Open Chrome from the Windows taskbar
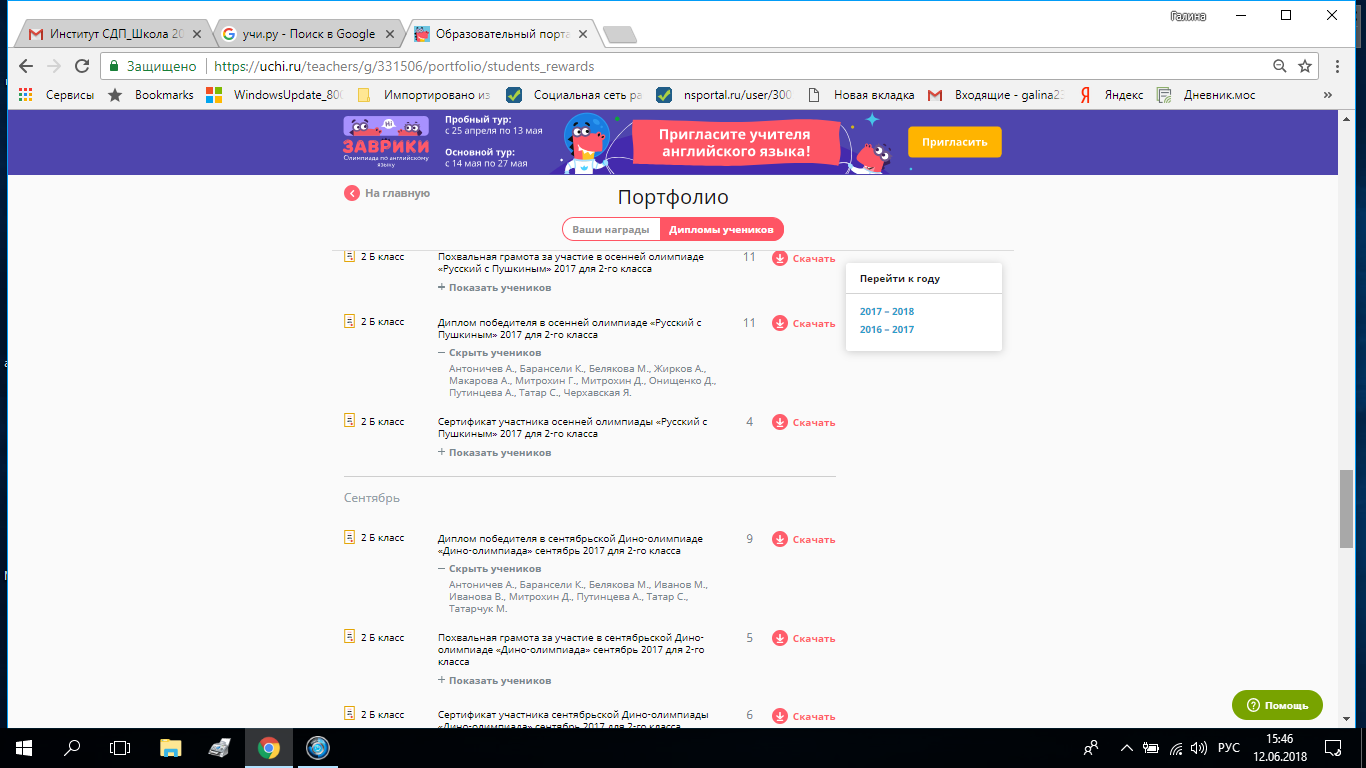 [268, 747]
